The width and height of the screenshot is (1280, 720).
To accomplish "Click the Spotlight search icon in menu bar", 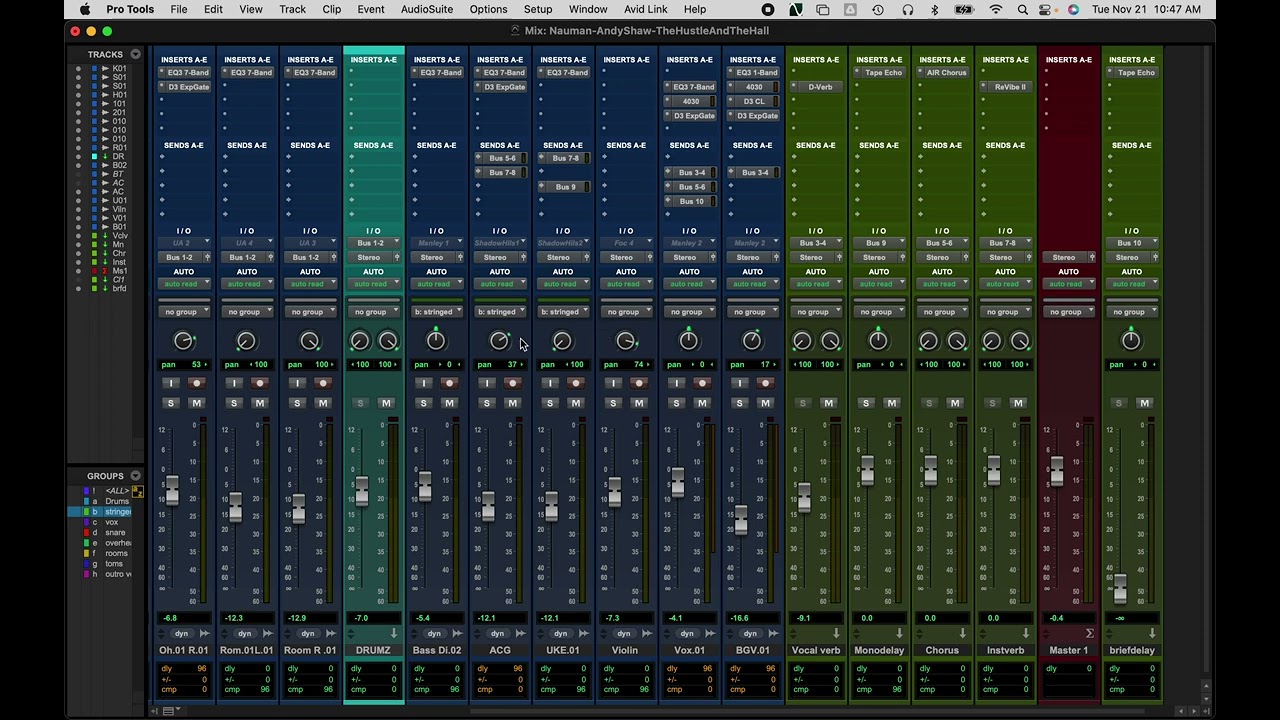I will [x=1023, y=9].
